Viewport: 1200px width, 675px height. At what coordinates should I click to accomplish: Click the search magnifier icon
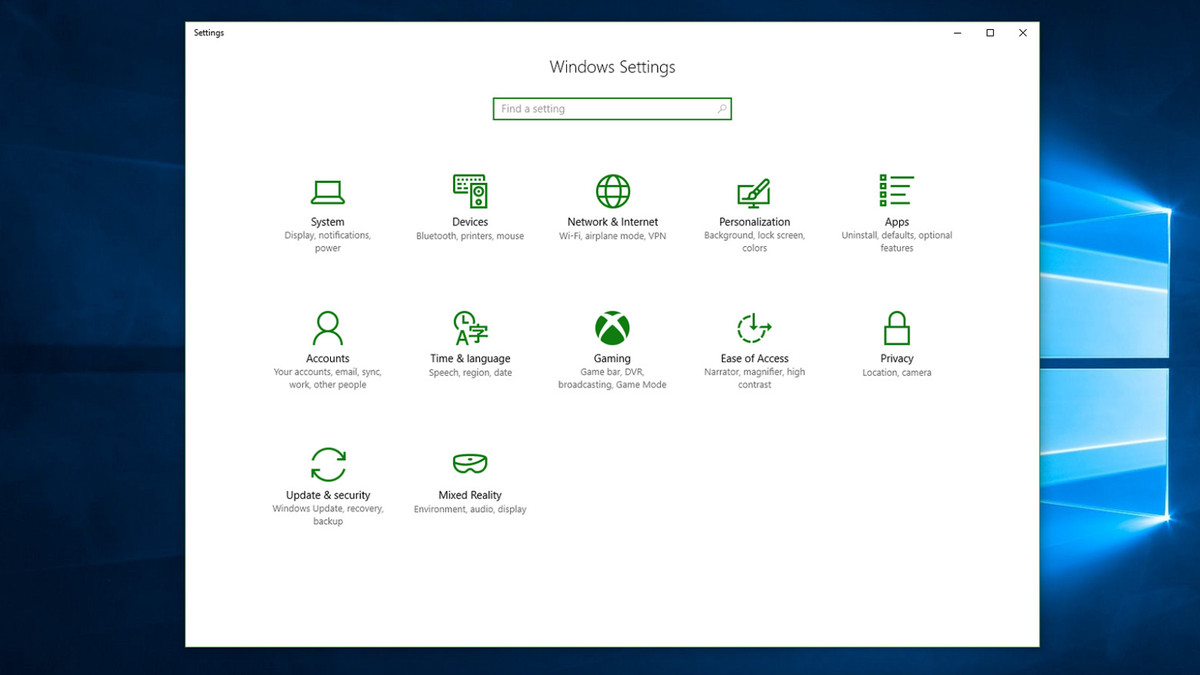722,108
